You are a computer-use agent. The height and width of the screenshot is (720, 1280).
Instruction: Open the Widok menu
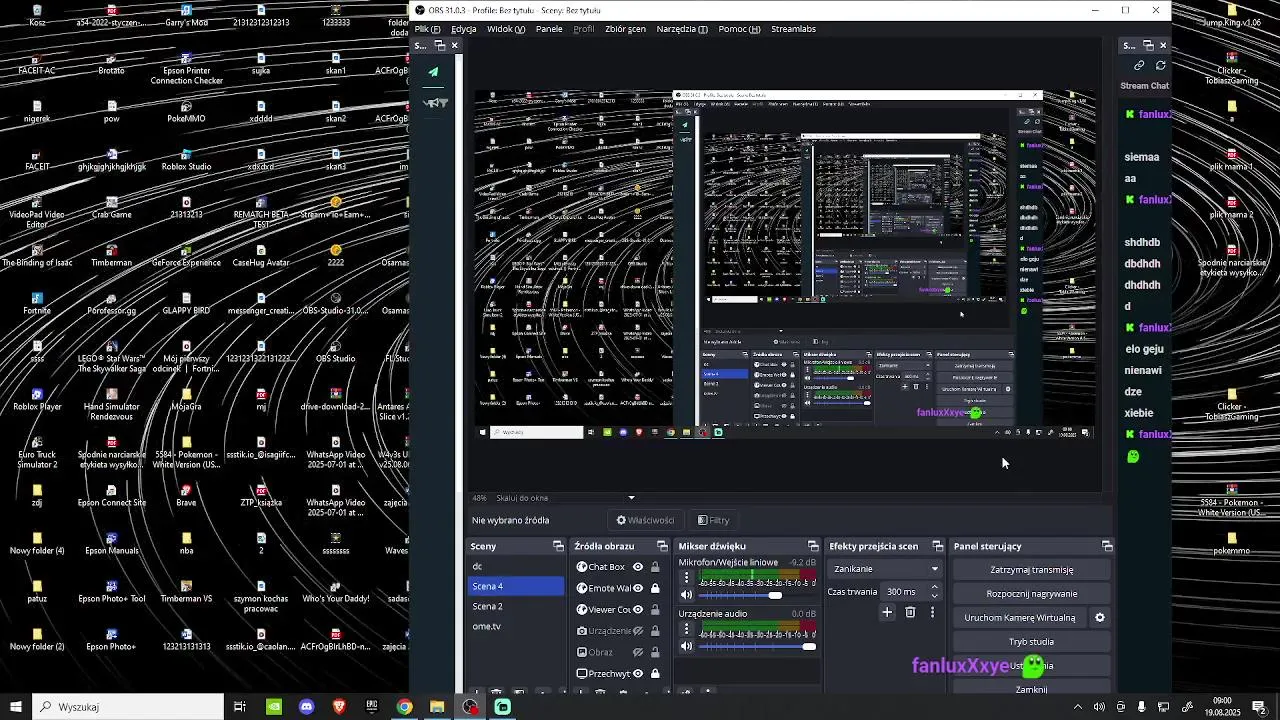pyautogui.click(x=506, y=29)
